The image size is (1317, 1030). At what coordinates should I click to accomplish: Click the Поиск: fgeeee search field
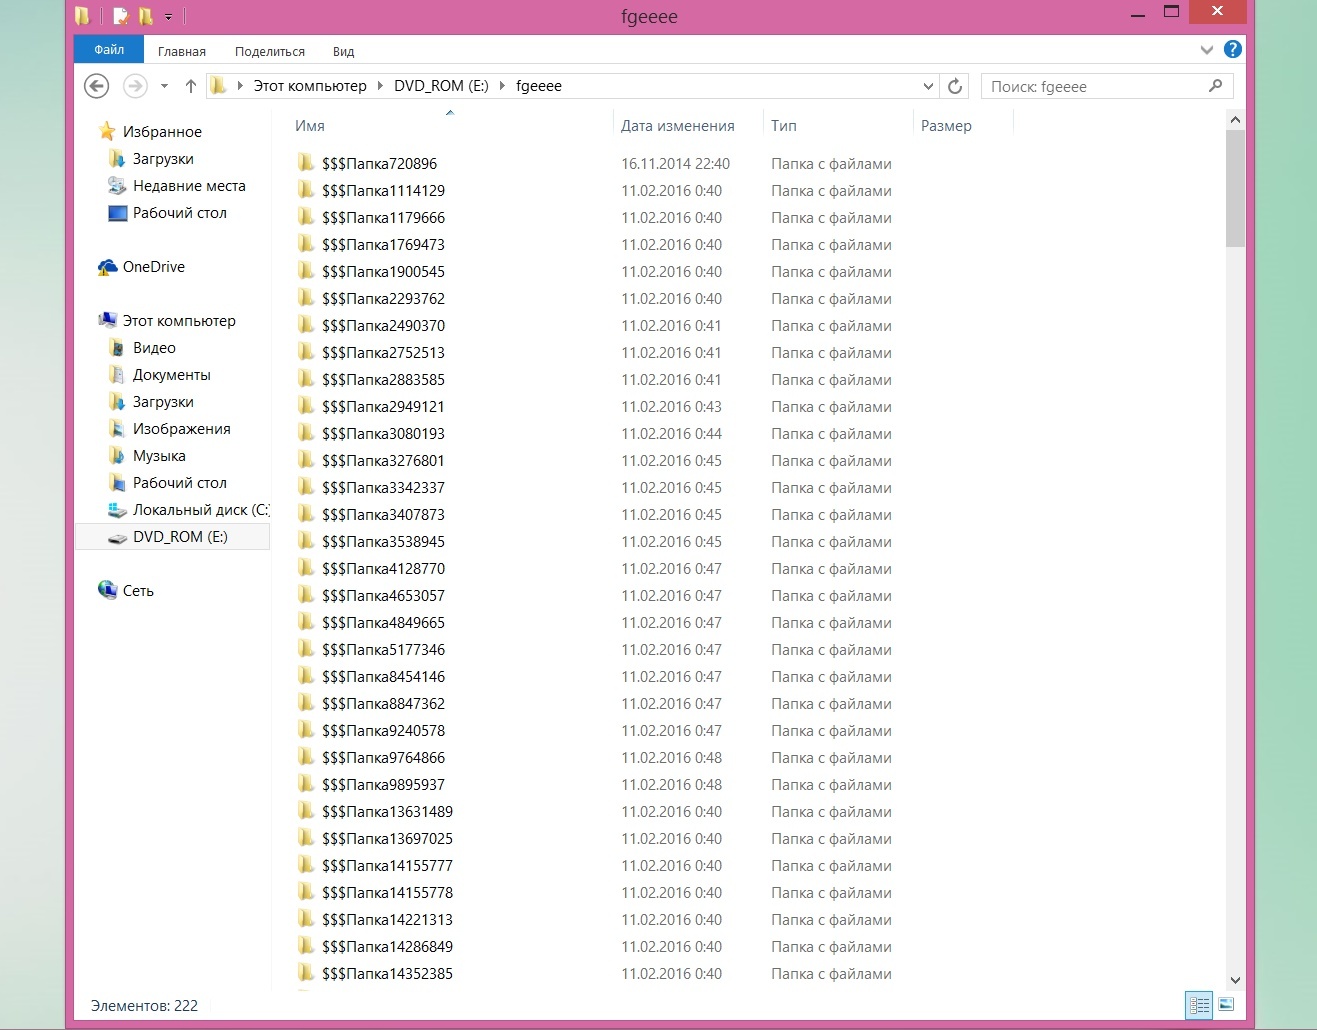tap(1095, 86)
